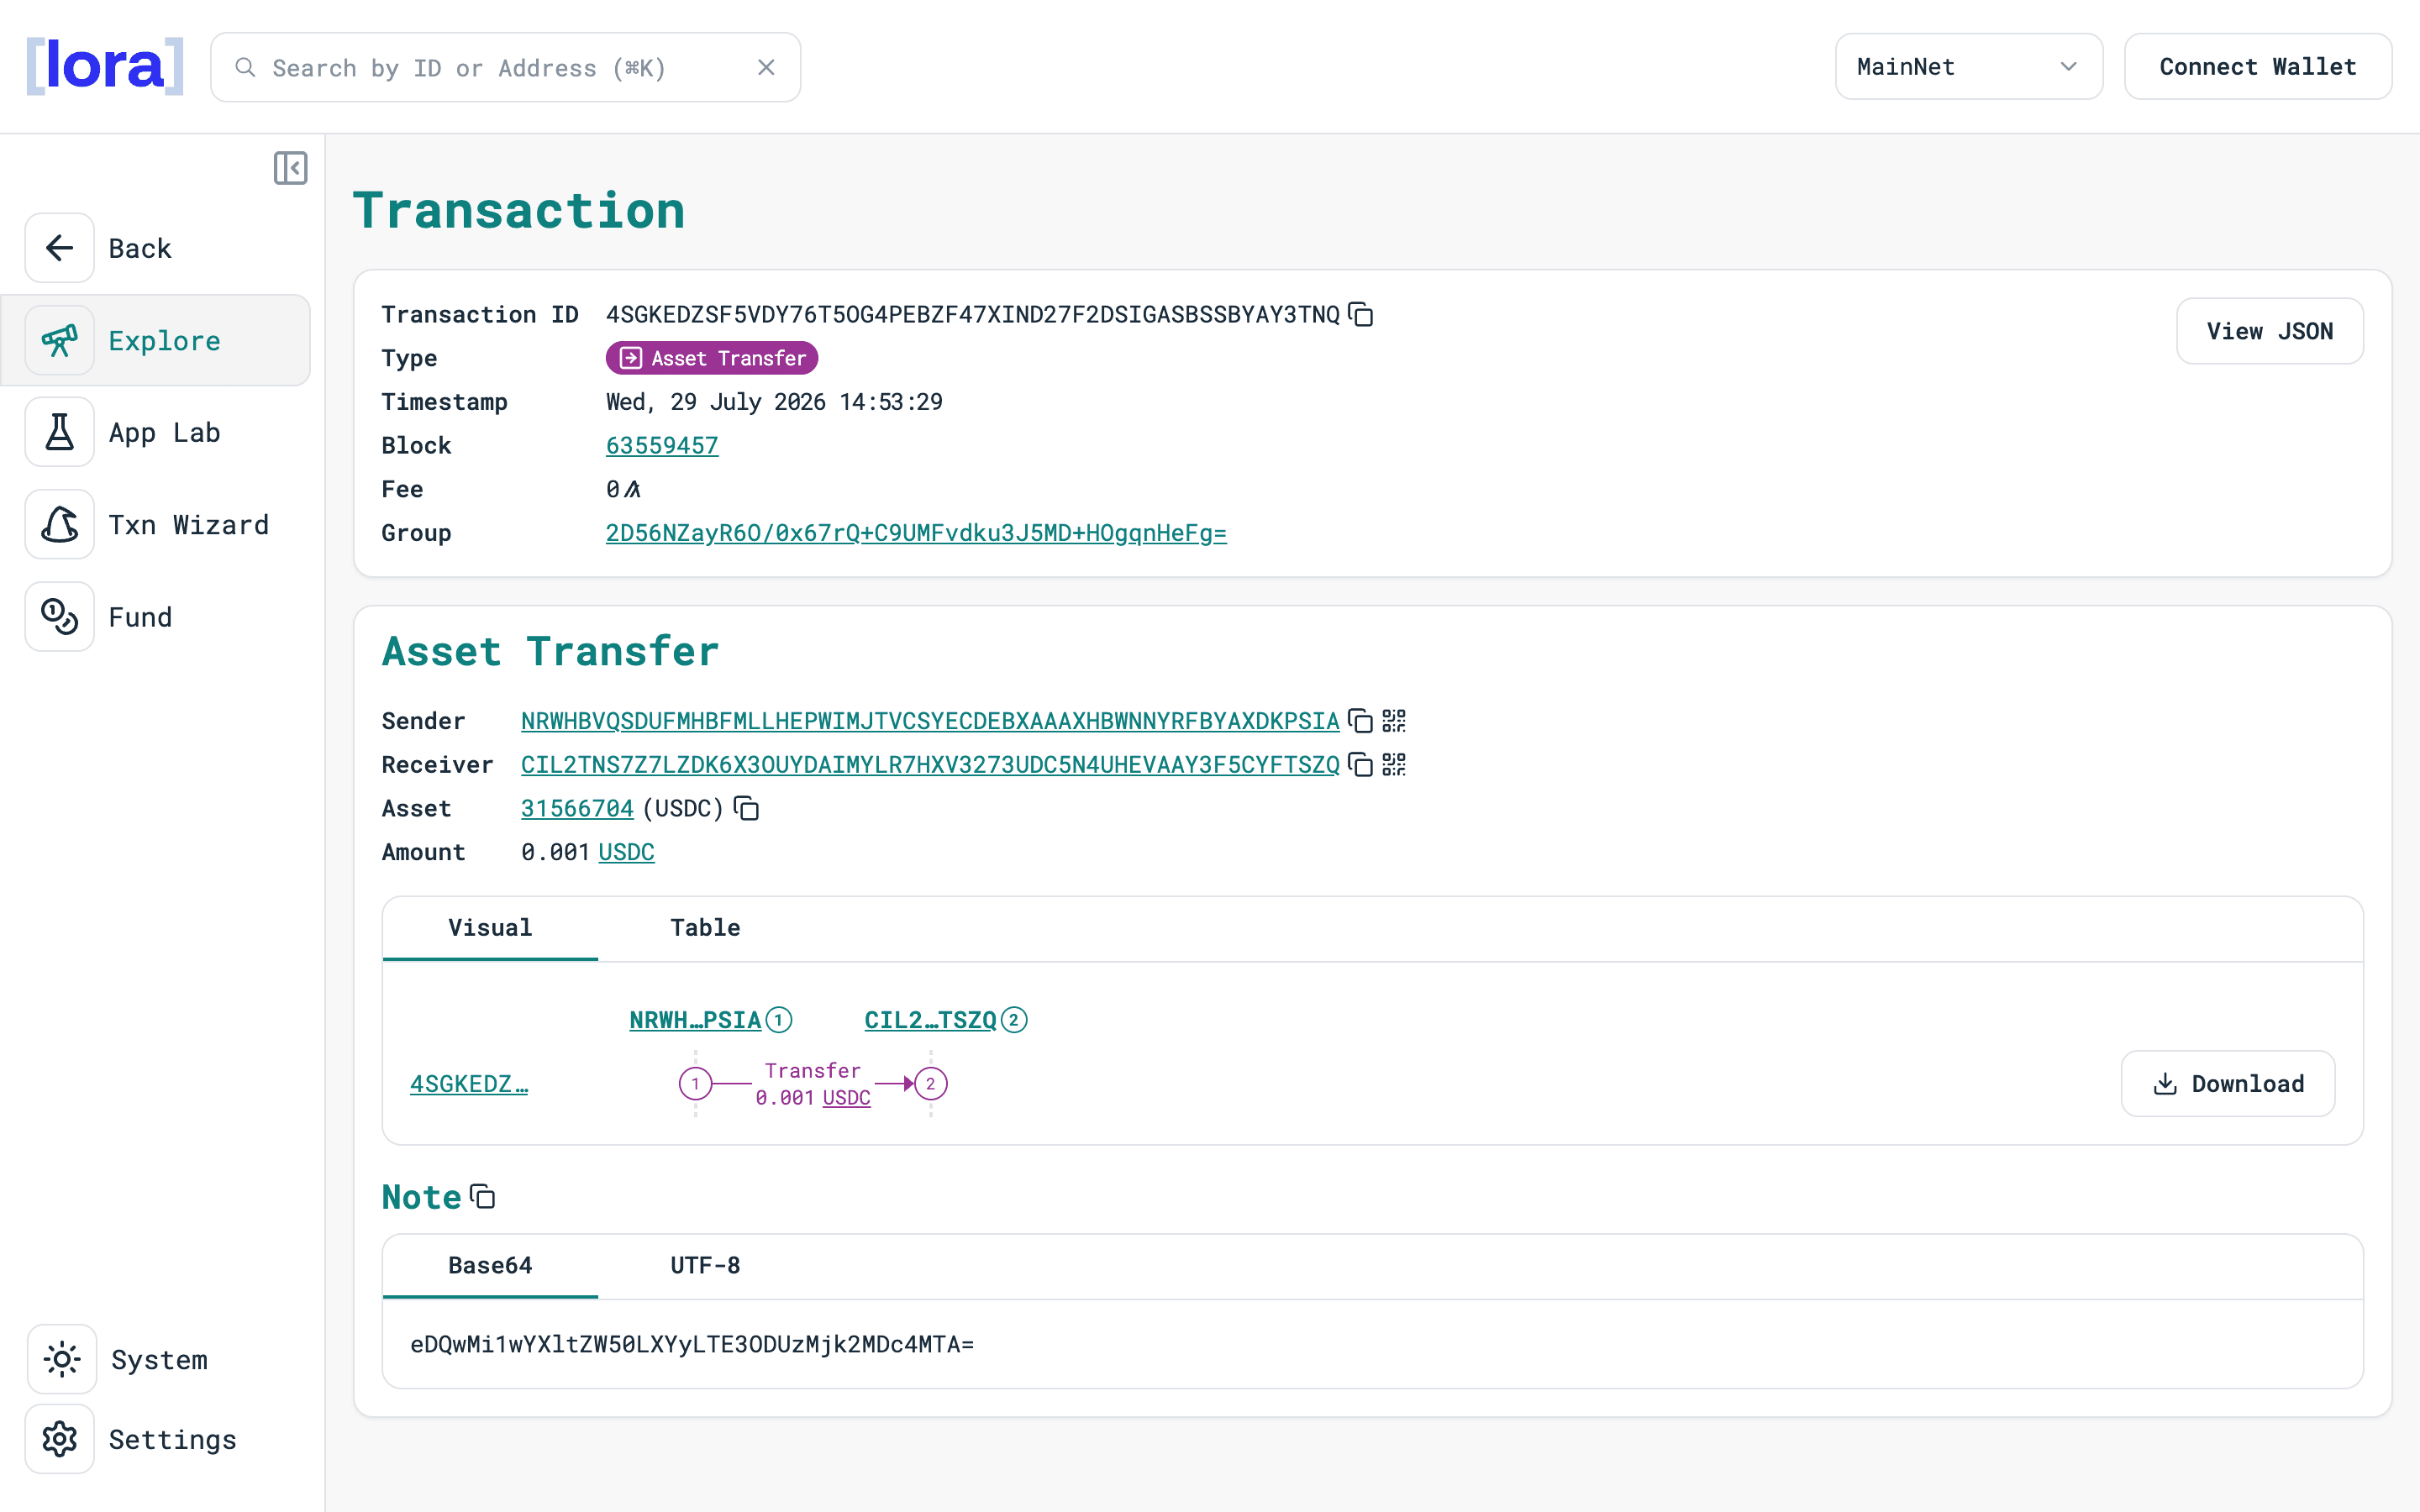Click the Transaction ID value text
2420x1512 pixels.
[973, 314]
